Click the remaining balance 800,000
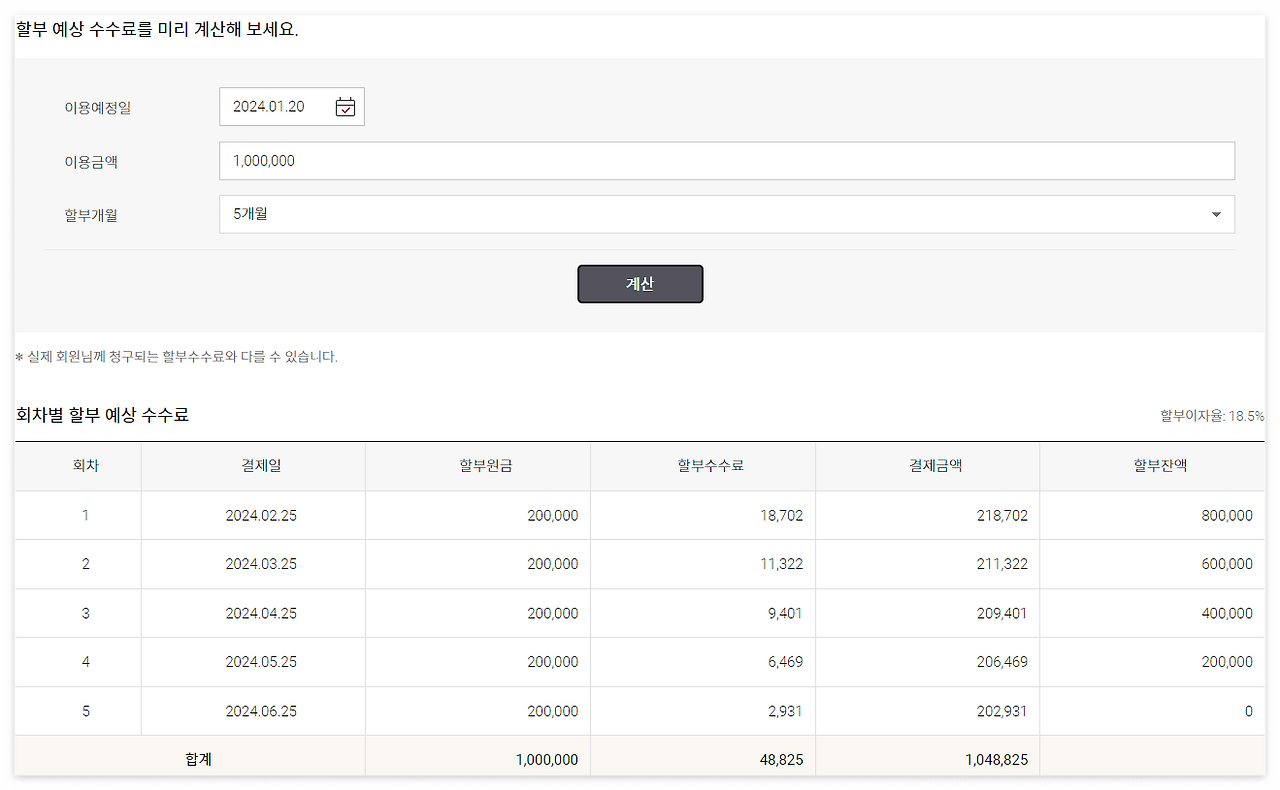The image size is (1280, 790). (x=1227, y=516)
